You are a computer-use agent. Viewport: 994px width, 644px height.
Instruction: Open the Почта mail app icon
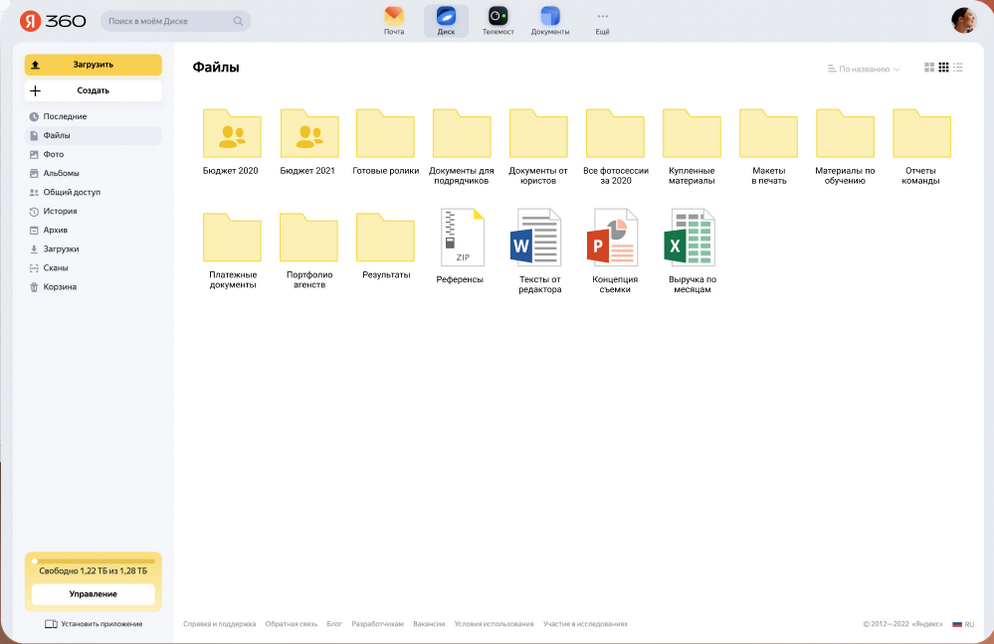[394, 16]
